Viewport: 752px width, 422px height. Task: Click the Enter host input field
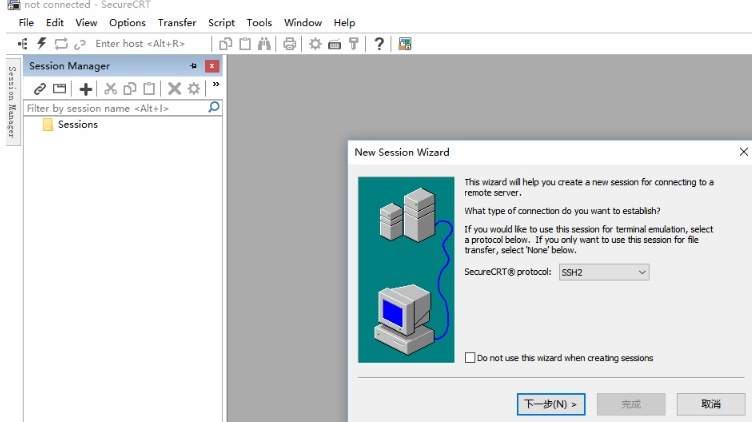click(150, 44)
